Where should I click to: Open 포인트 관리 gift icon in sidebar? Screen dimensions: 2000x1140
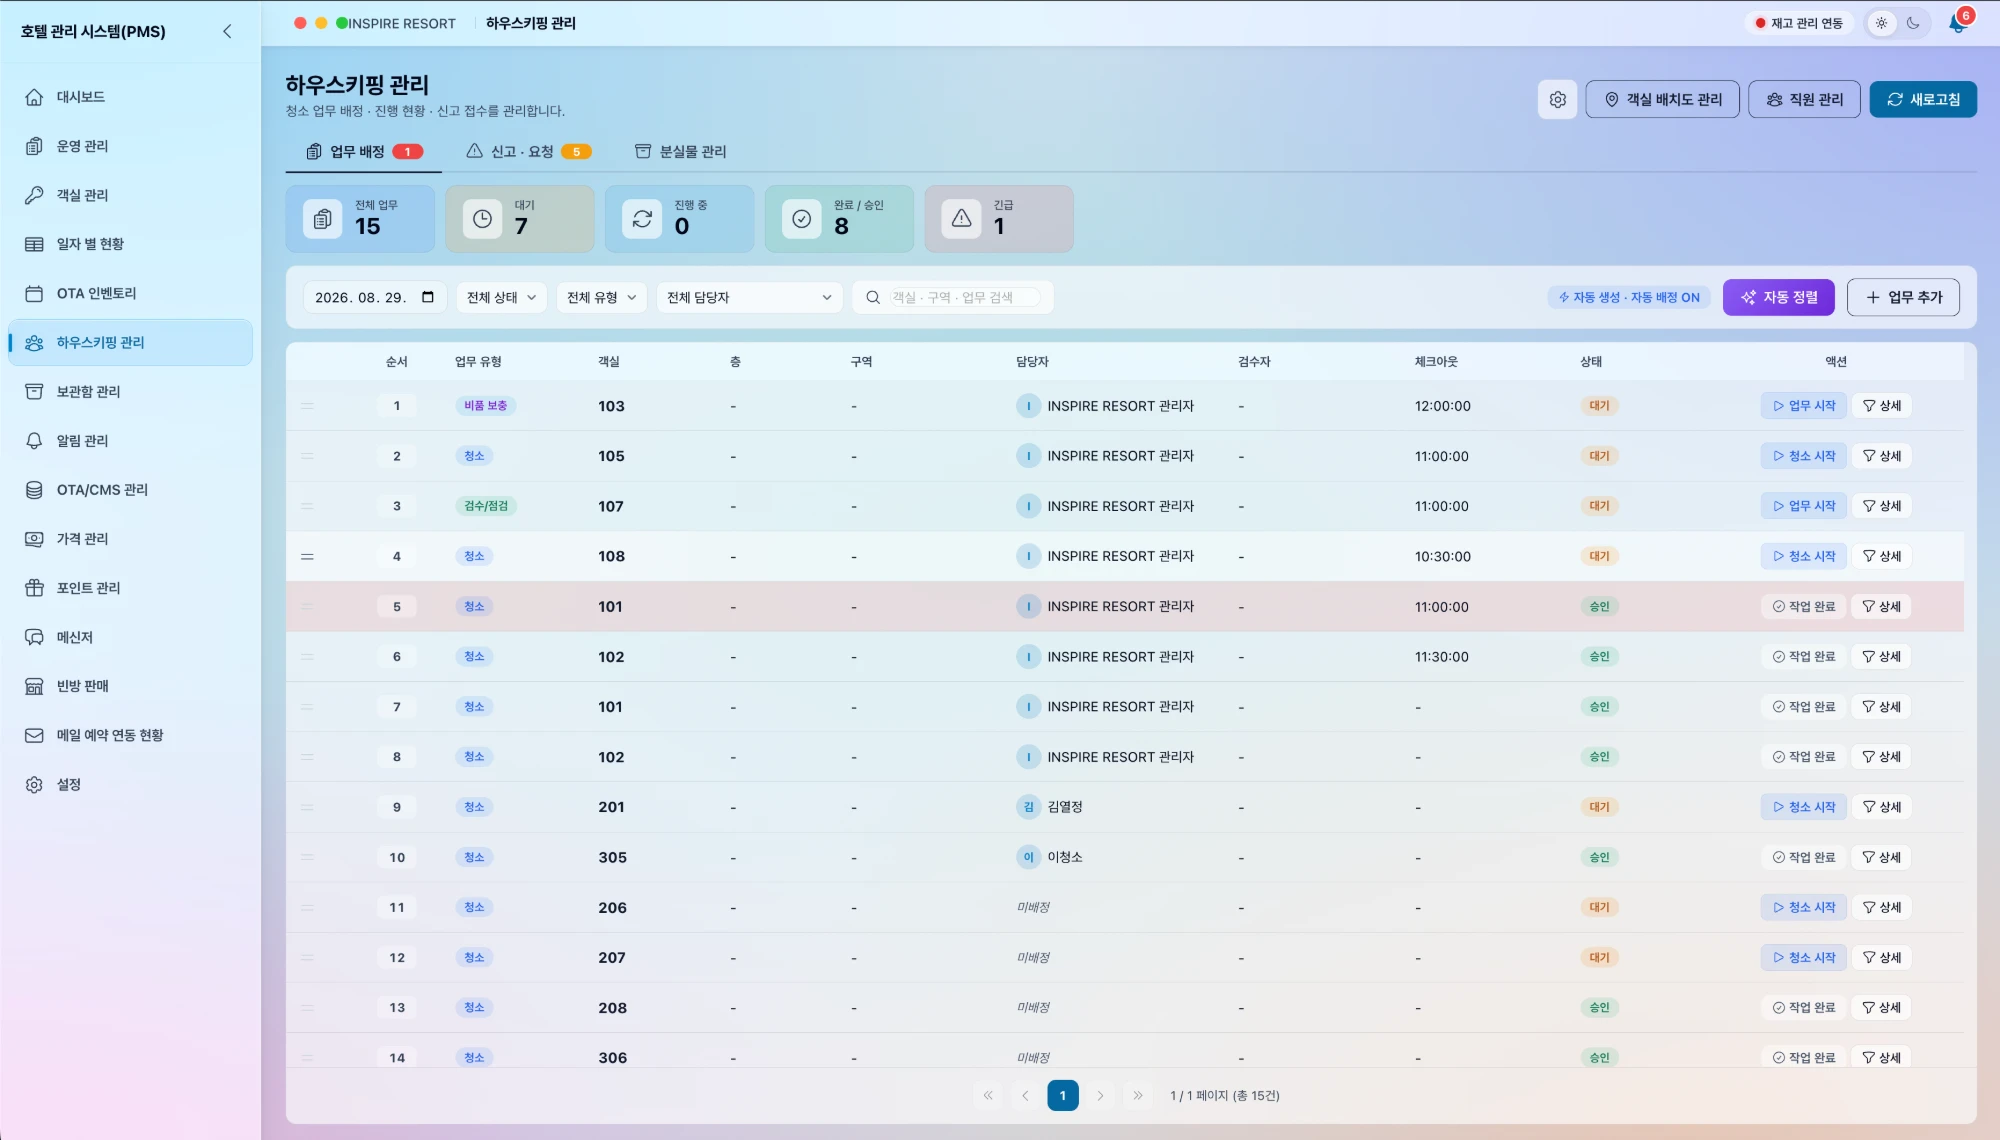point(34,588)
